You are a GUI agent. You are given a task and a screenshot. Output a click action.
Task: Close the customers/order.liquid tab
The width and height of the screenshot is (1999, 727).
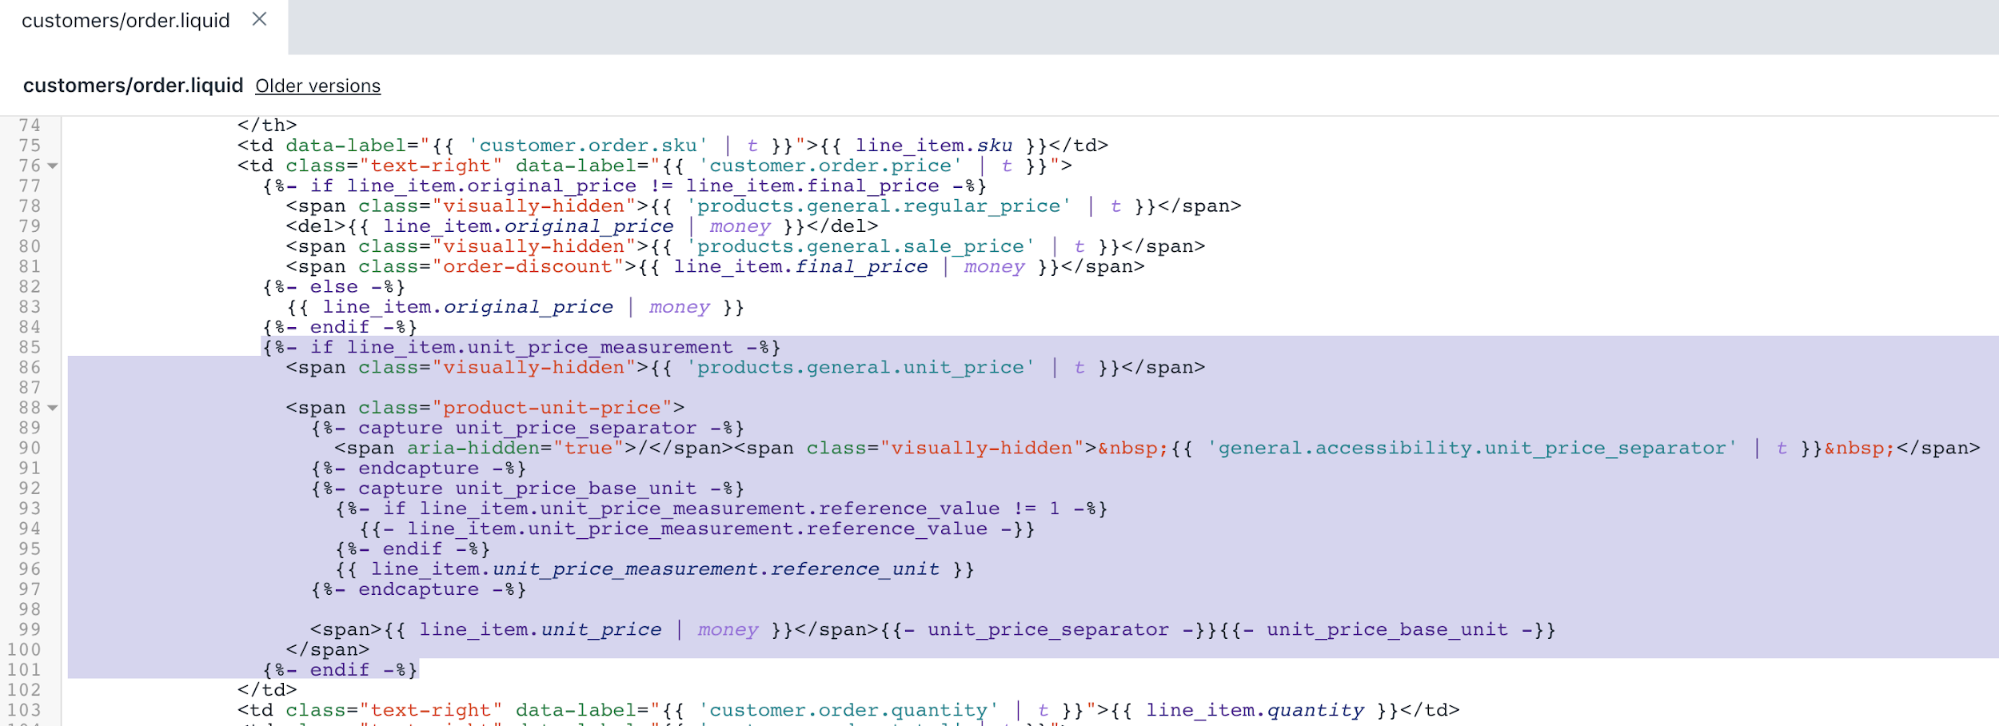259,19
